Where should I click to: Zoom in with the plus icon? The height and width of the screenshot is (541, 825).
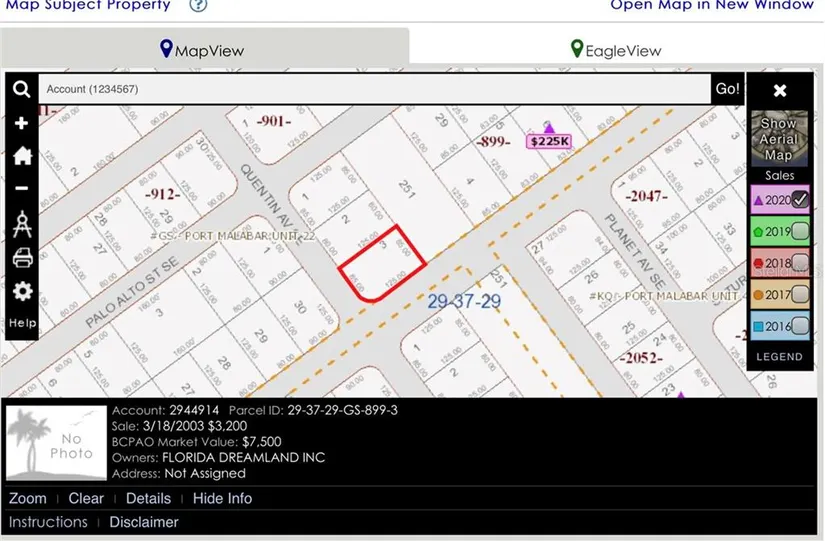pyautogui.click(x=21, y=123)
